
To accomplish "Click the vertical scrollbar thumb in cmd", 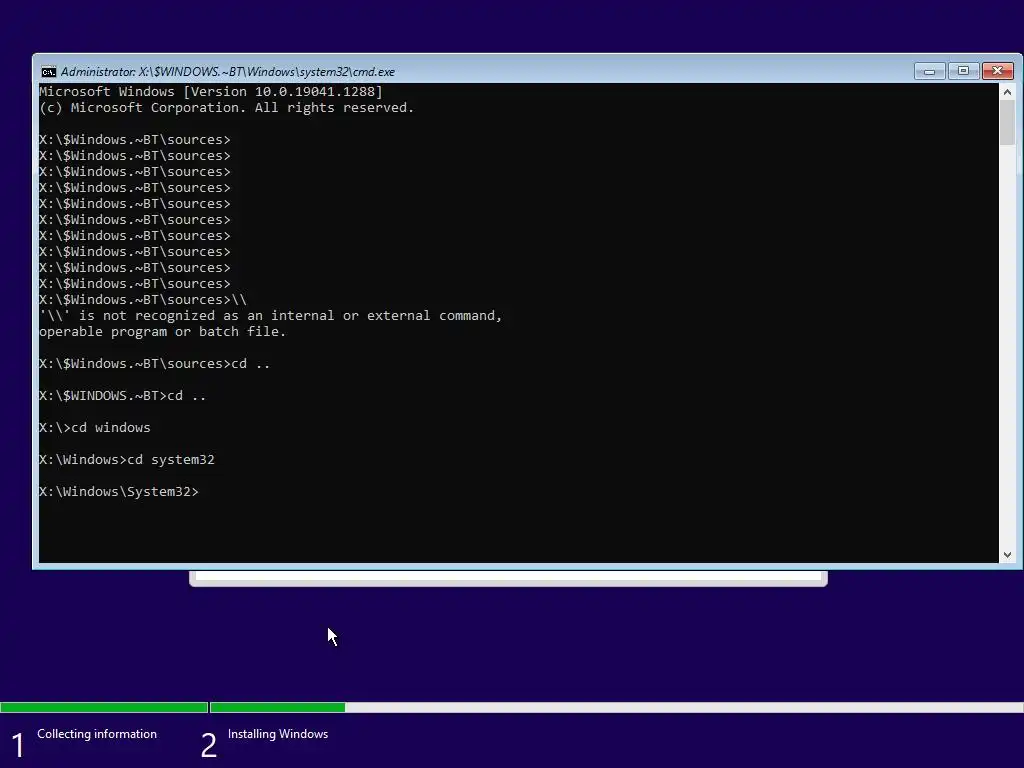I will [x=1007, y=123].
